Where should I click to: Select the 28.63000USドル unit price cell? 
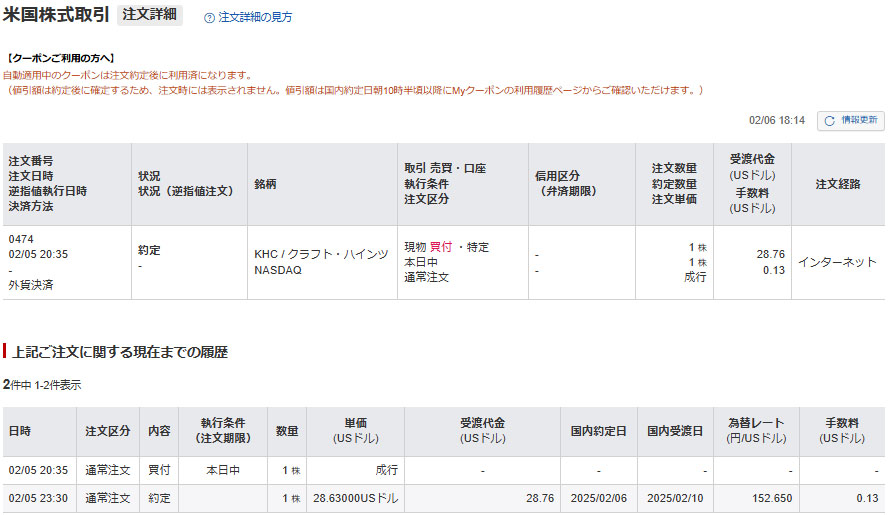(355, 498)
